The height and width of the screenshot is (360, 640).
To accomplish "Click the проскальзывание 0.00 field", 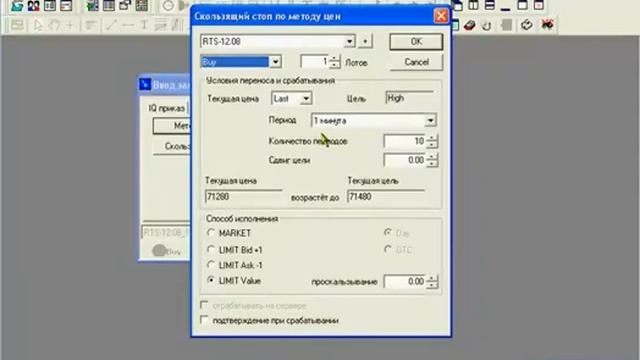I will click(404, 281).
